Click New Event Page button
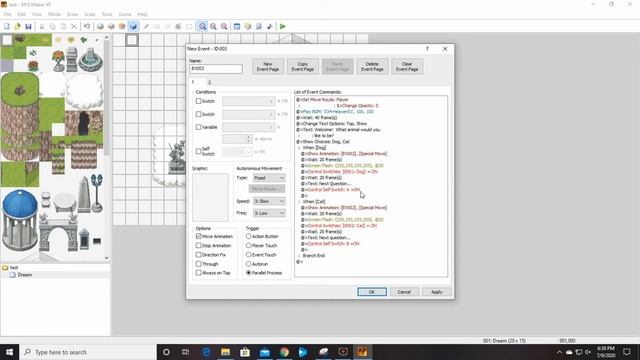This screenshot has height=360, width=640. pos(268,67)
